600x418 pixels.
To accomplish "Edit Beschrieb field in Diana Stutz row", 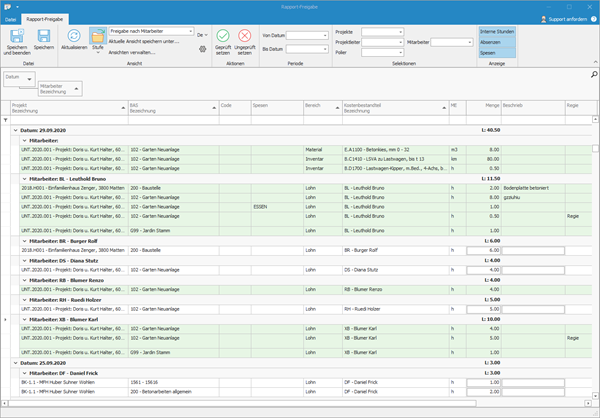I will [x=533, y=270].
